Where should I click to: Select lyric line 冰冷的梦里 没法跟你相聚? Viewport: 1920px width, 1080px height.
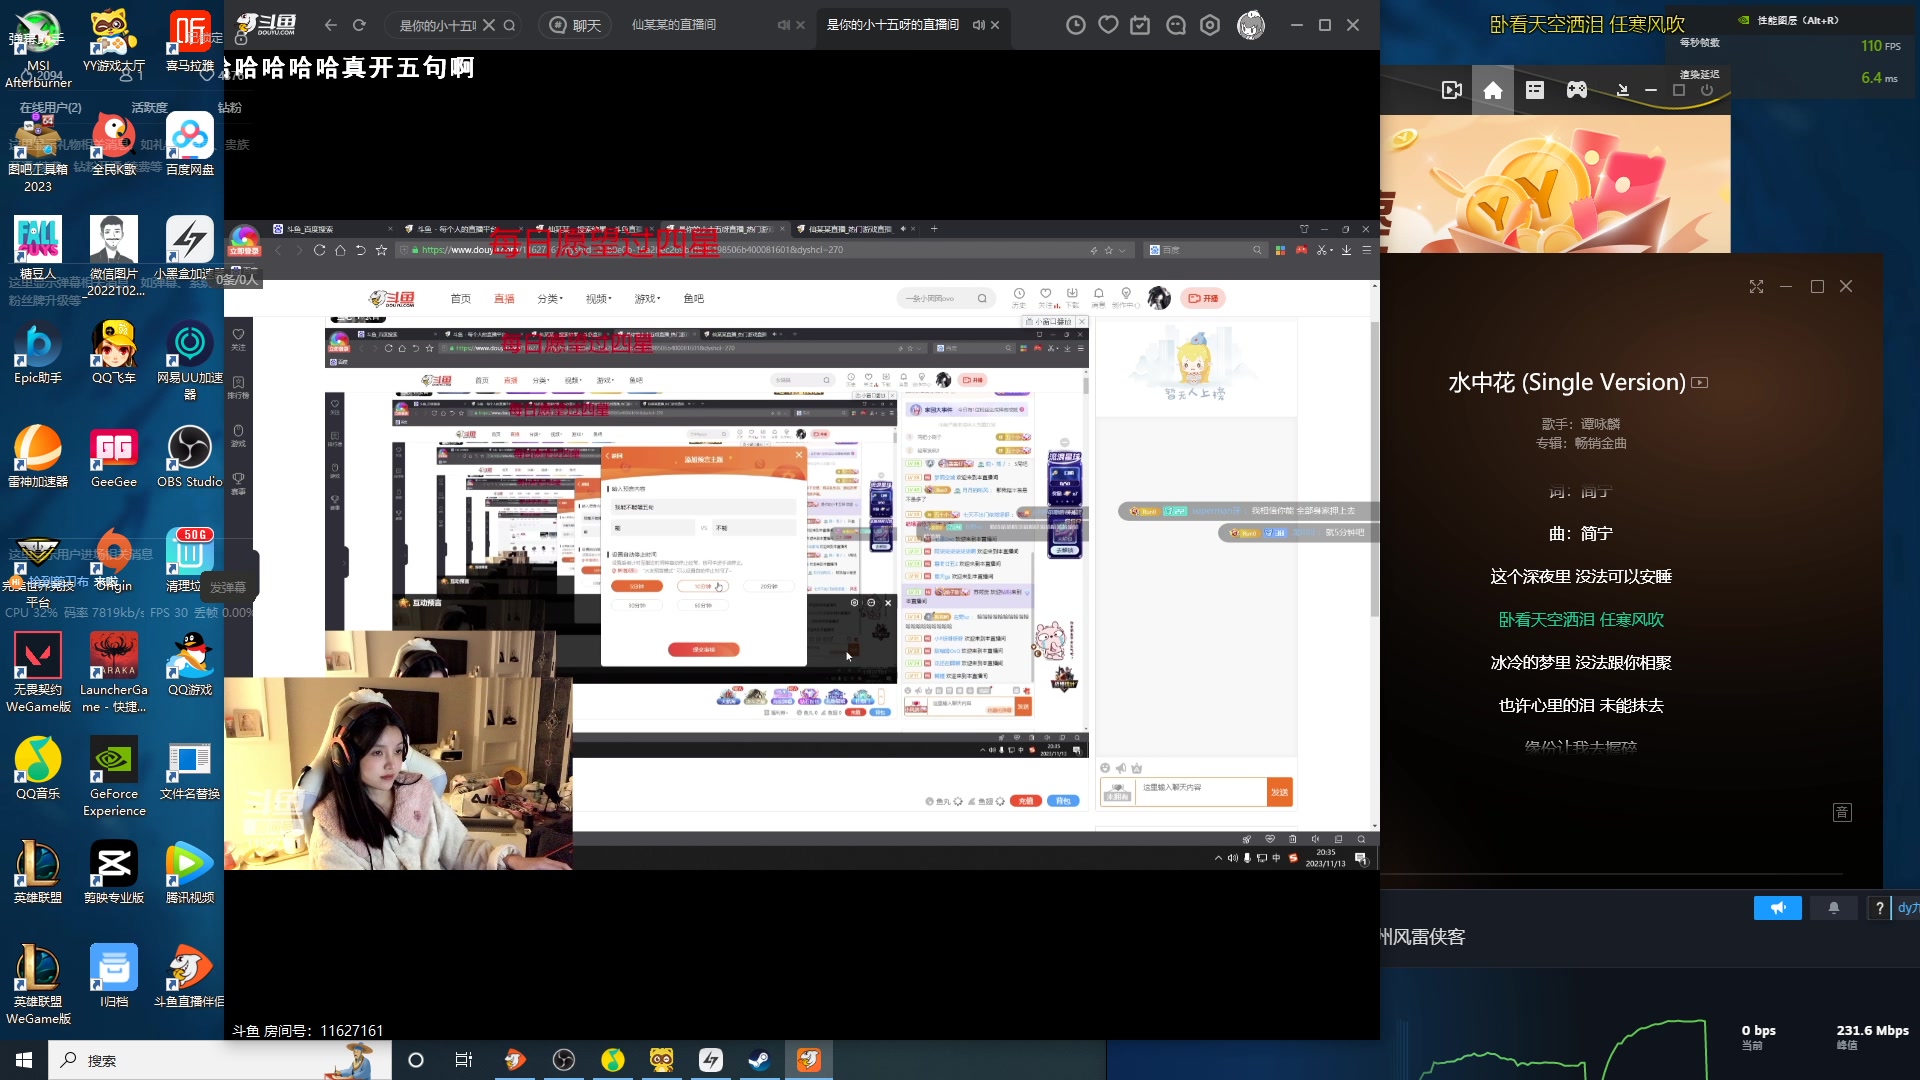tap(1580, 663)
